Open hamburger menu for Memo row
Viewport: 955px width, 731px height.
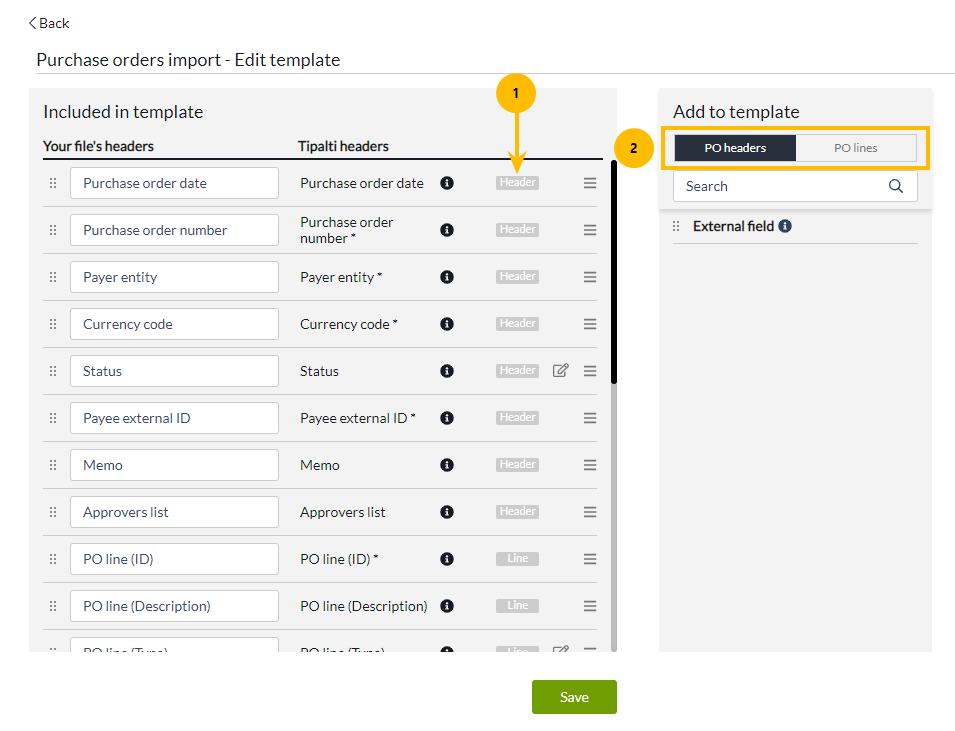pyautogui.click(x=590, y=465)
